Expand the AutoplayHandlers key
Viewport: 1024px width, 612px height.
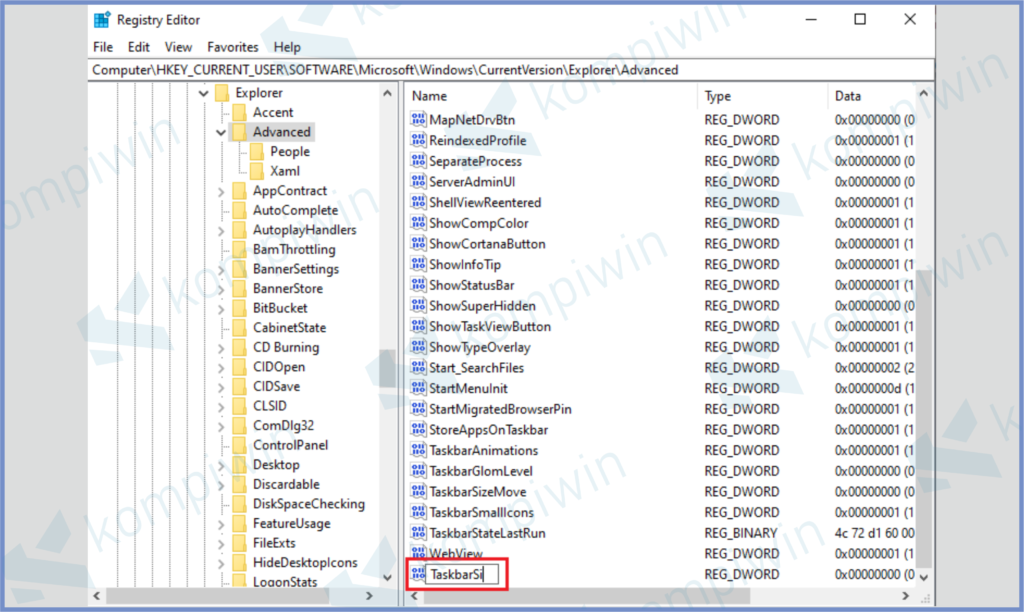pyautogui.click(x=221, y=230)
